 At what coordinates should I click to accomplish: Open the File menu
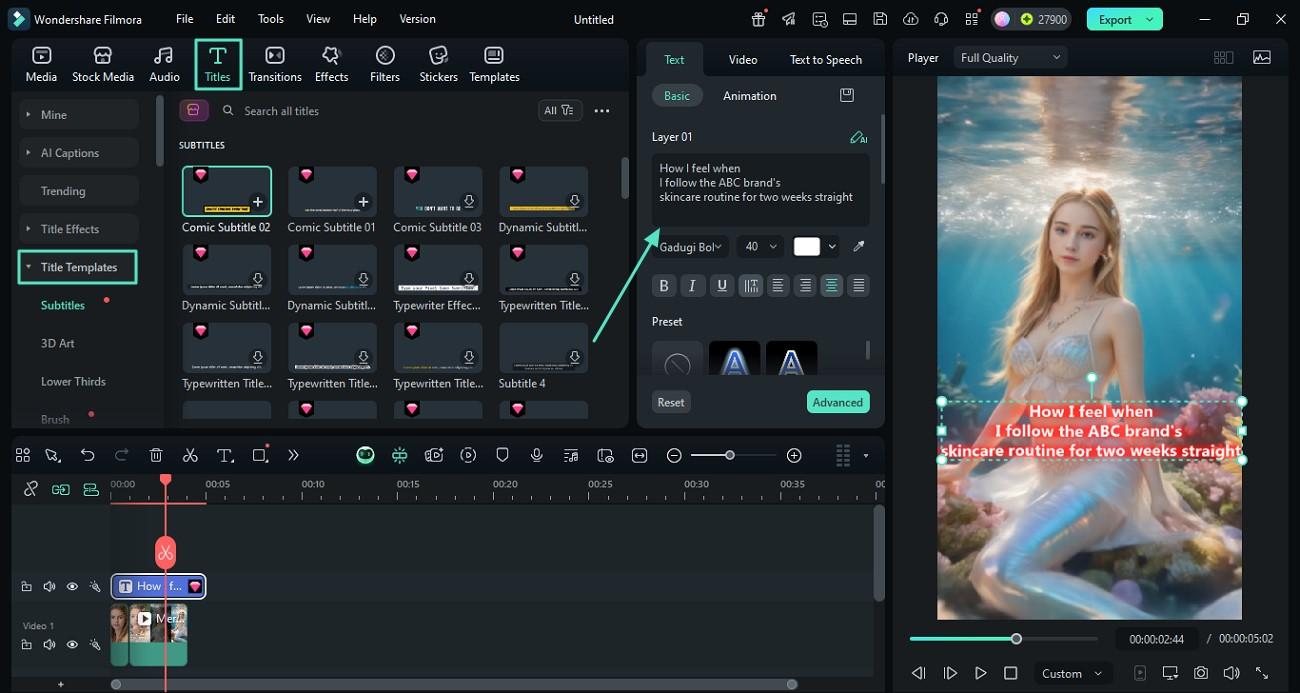pos(184,19)
